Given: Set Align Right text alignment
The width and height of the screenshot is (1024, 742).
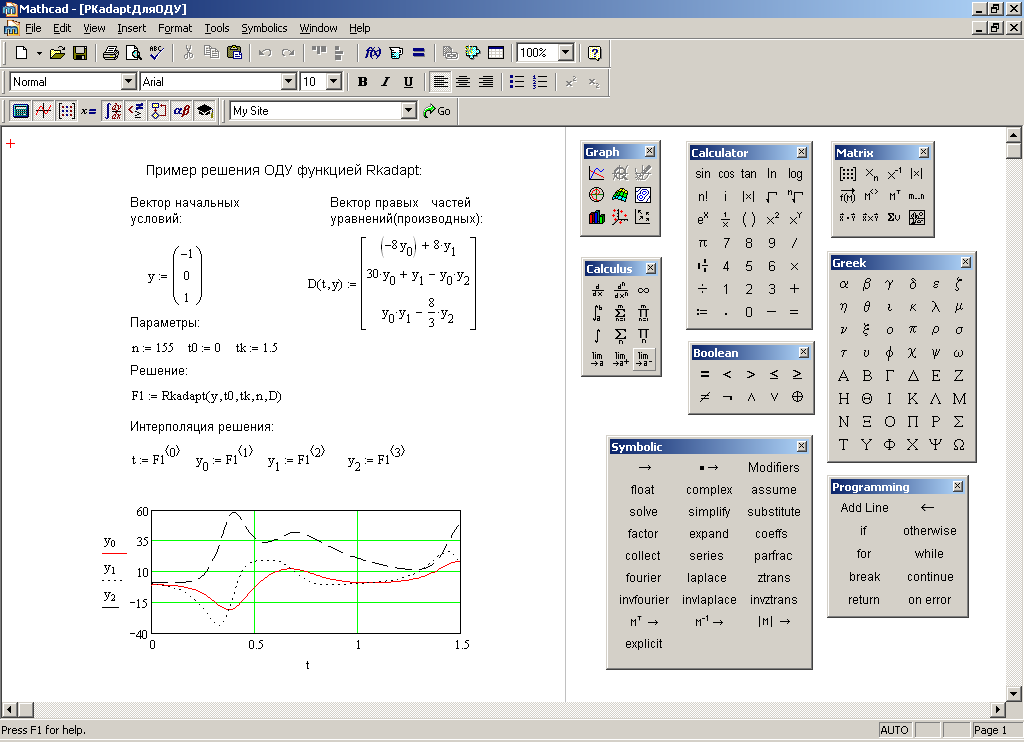Looking at the screenshot, I should point(486,82).
